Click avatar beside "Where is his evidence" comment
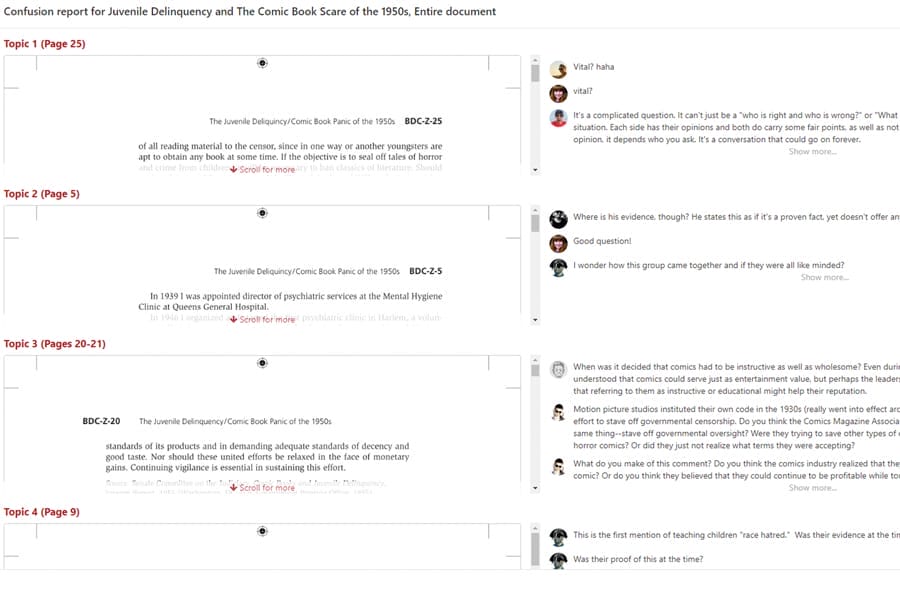900x600 pixels. click(558, 219)
